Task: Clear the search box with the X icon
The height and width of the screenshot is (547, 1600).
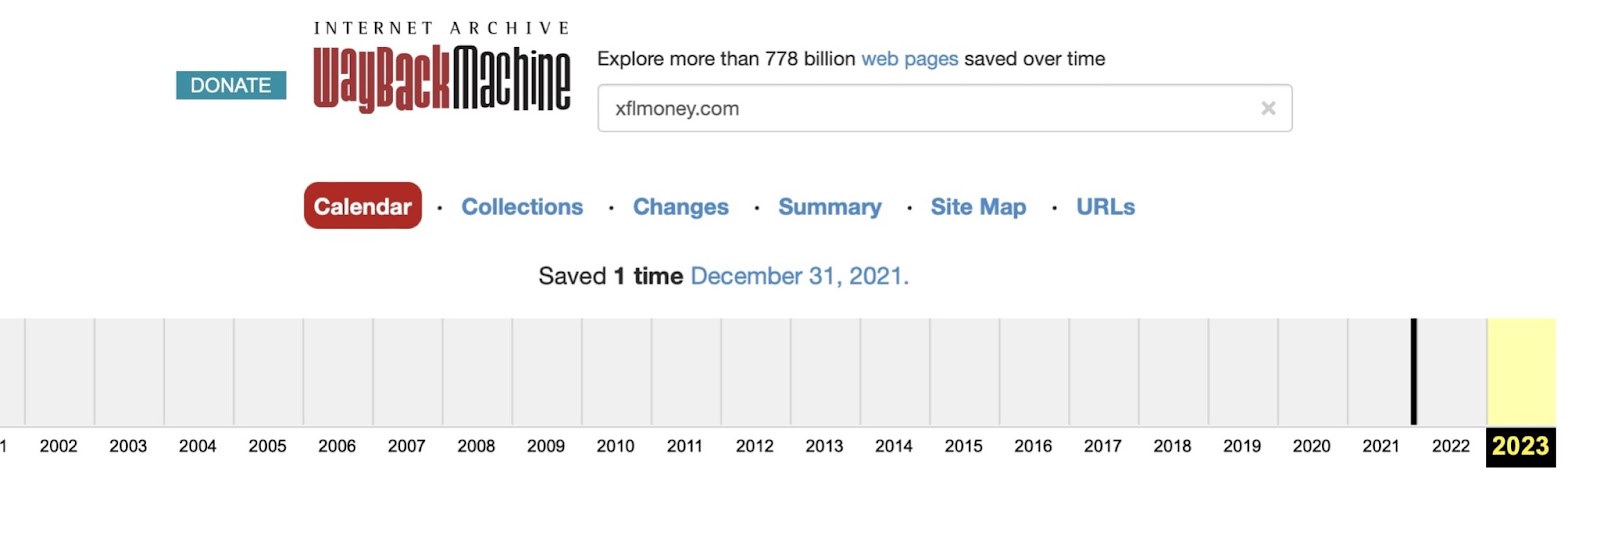Action: tap(1268, 108)
